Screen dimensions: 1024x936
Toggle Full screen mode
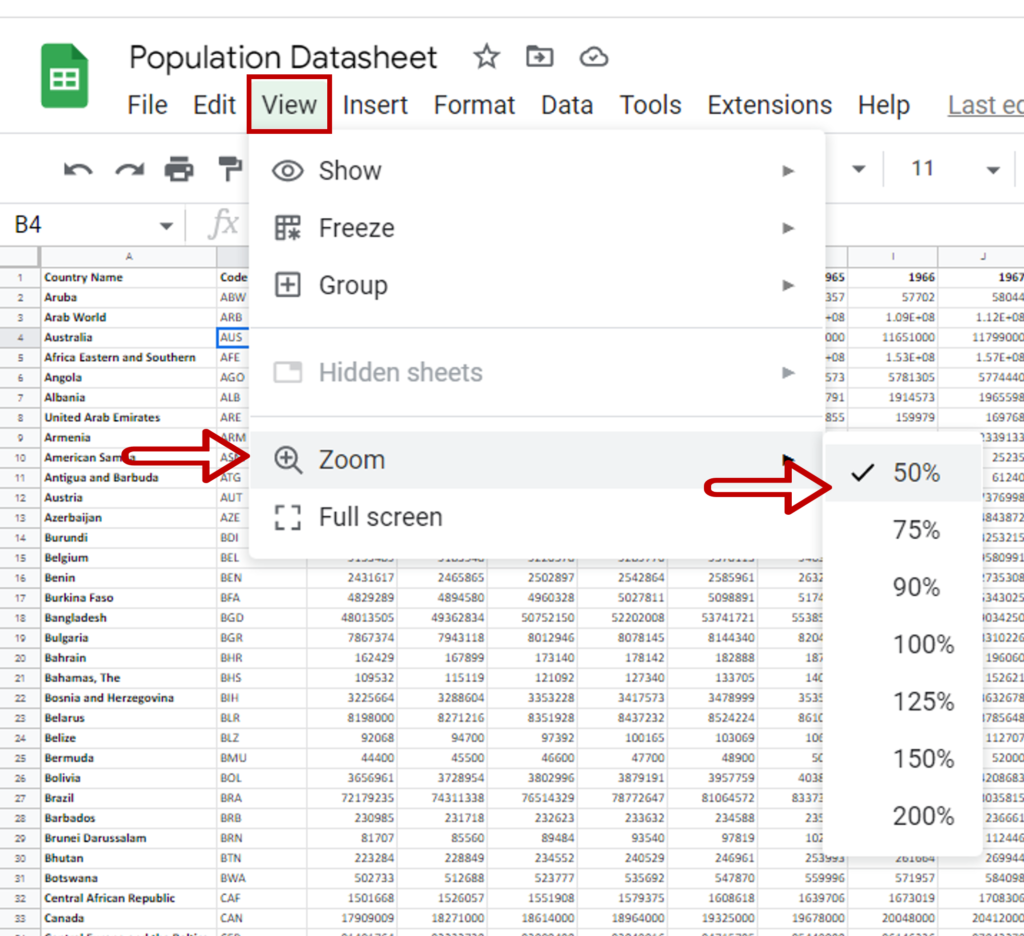(x=379, y=517)
